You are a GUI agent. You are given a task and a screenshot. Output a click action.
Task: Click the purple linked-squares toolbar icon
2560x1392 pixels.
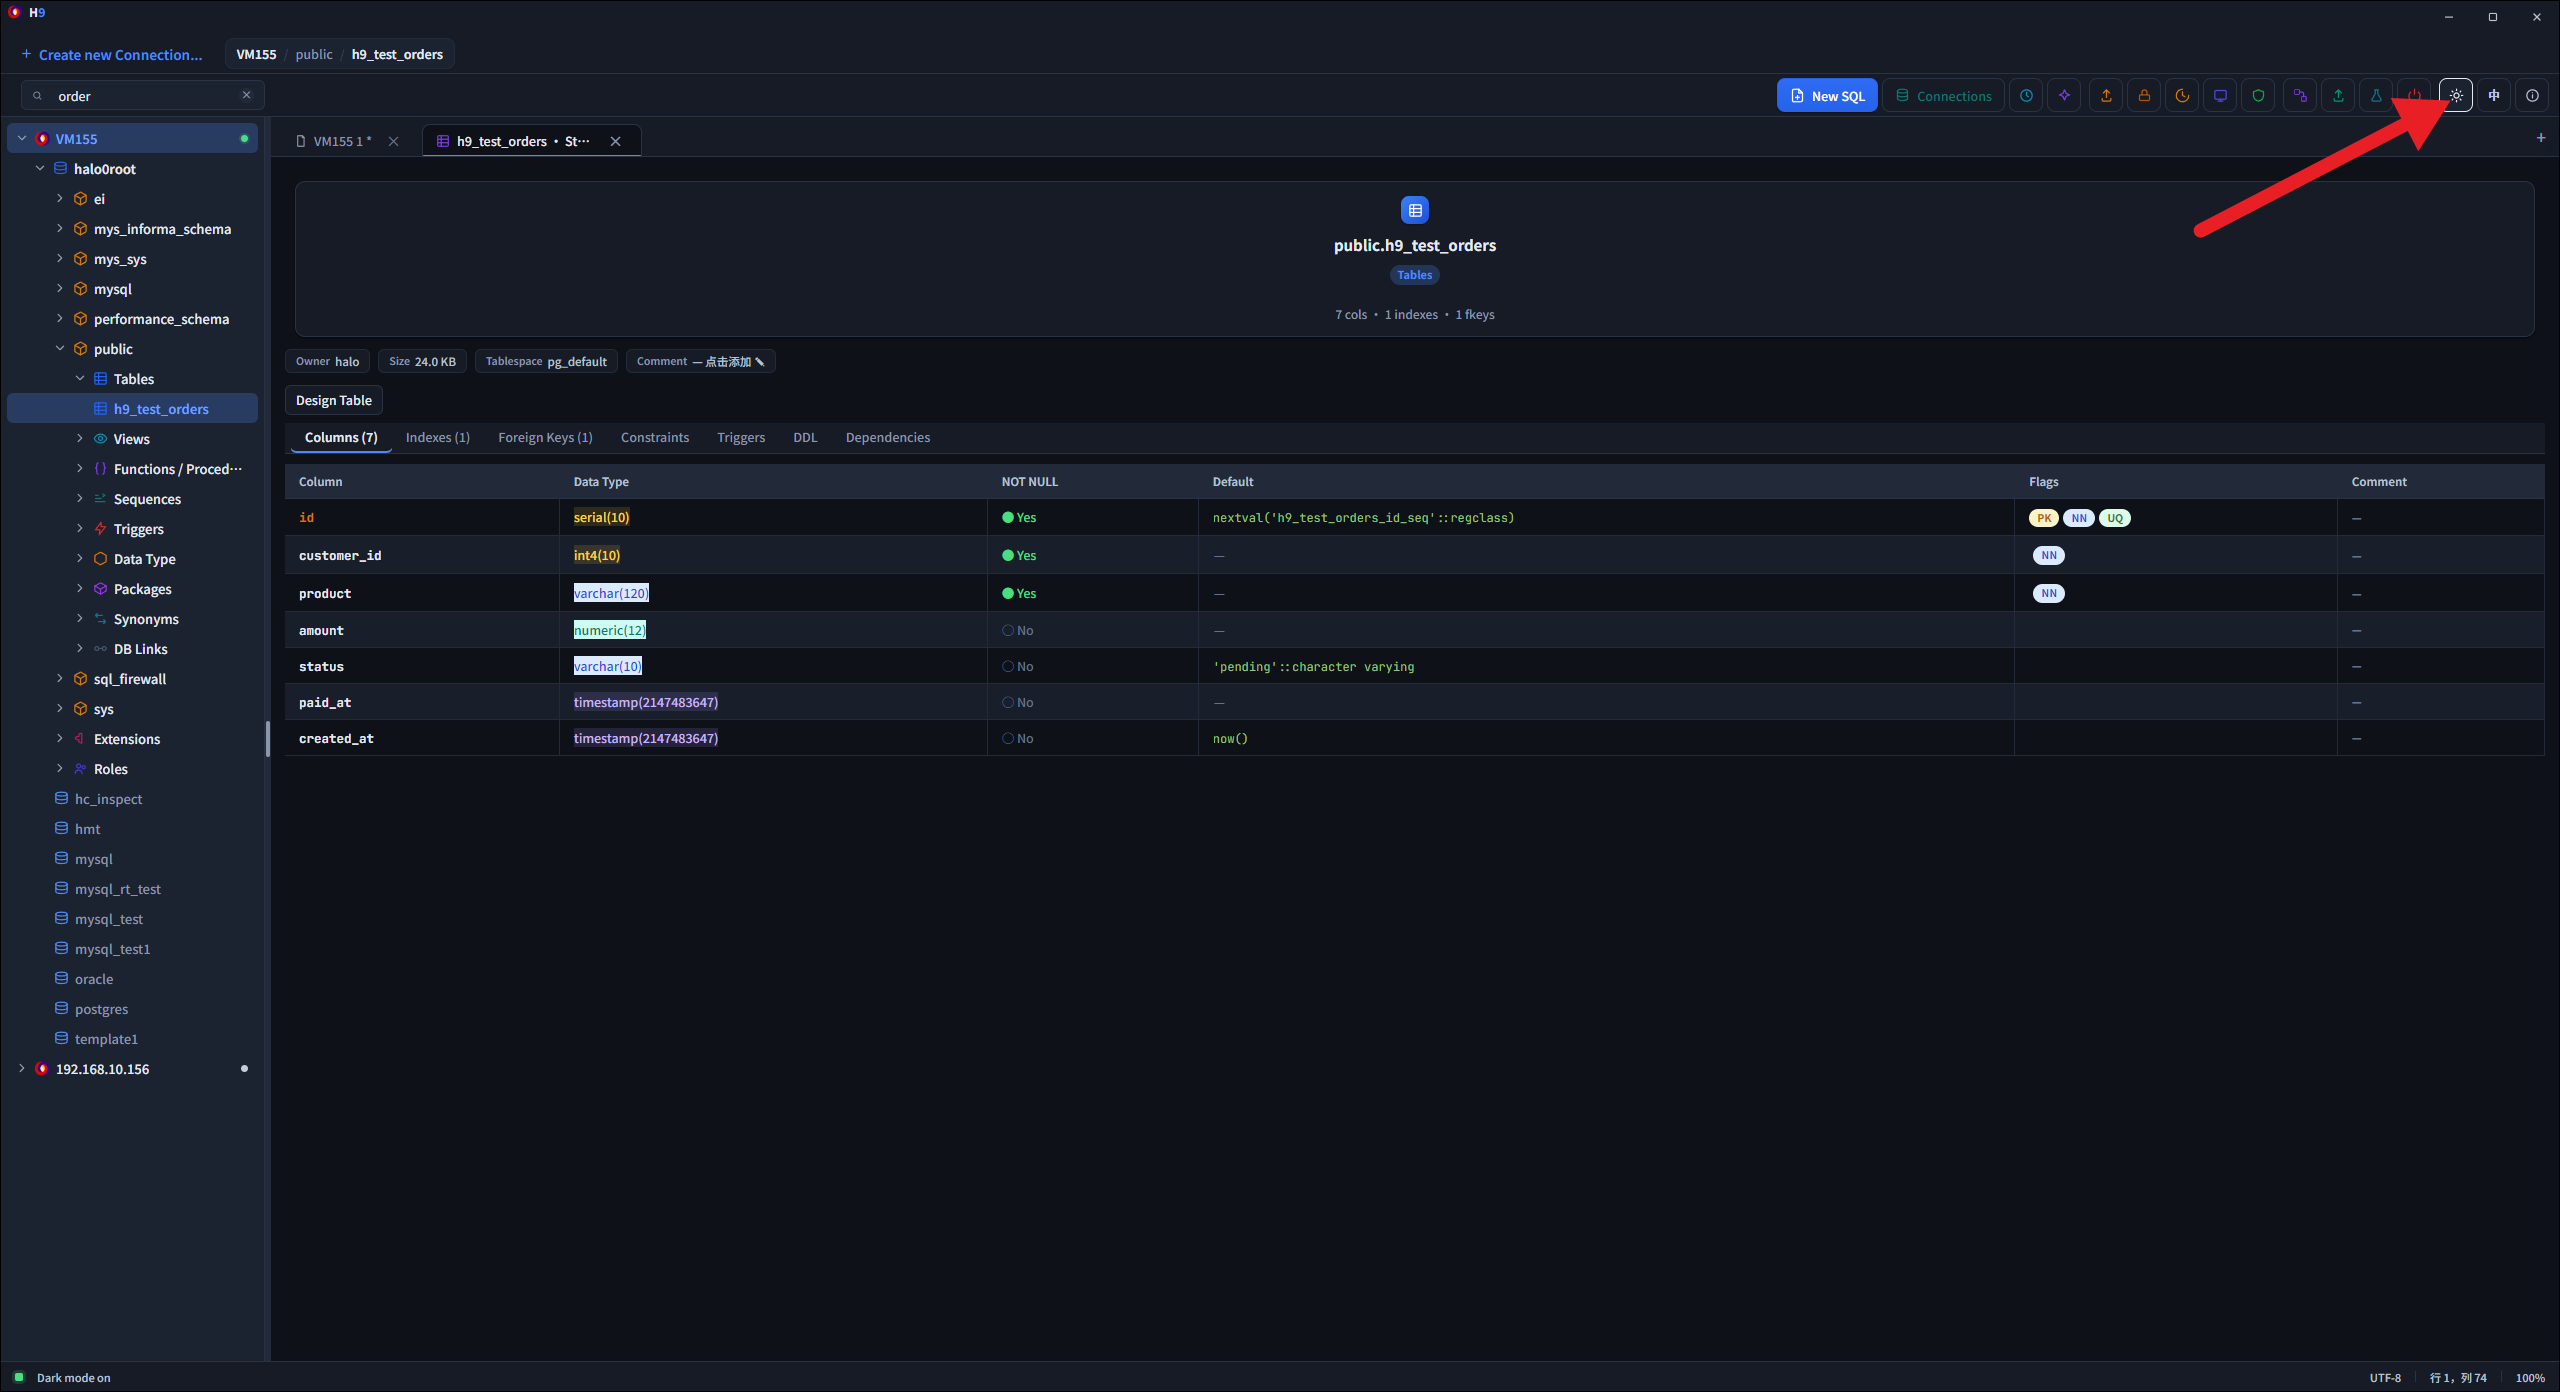pyautogui.click(x=2300, y=96)
